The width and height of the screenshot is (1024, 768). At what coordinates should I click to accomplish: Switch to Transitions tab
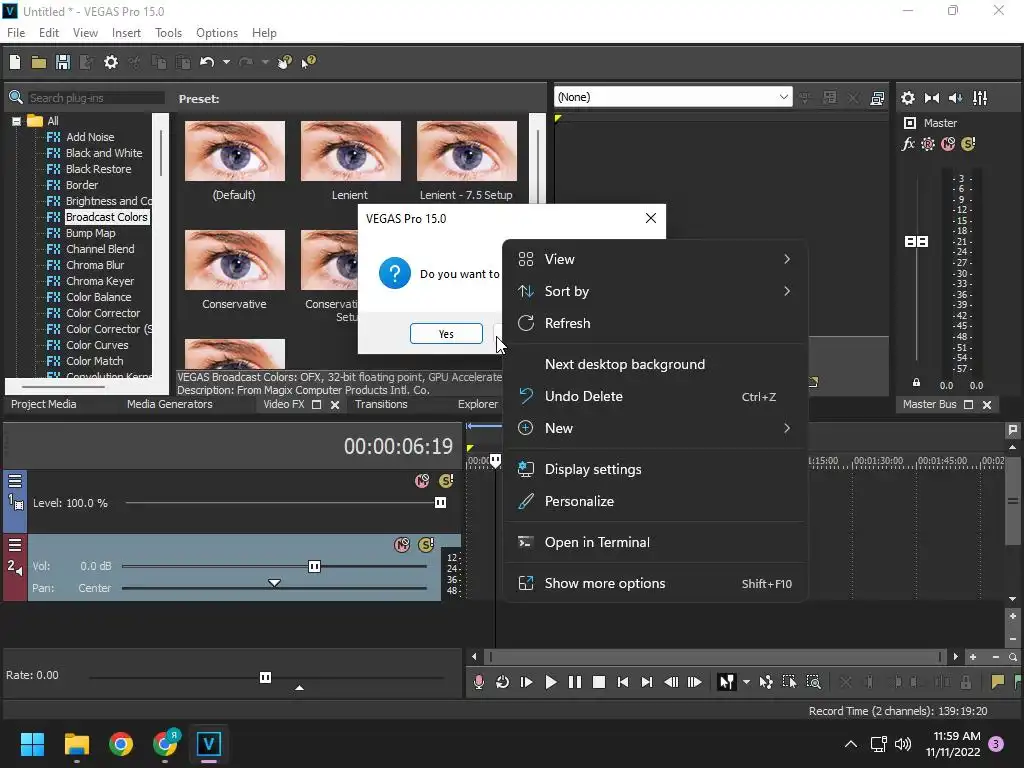(381, 404)
